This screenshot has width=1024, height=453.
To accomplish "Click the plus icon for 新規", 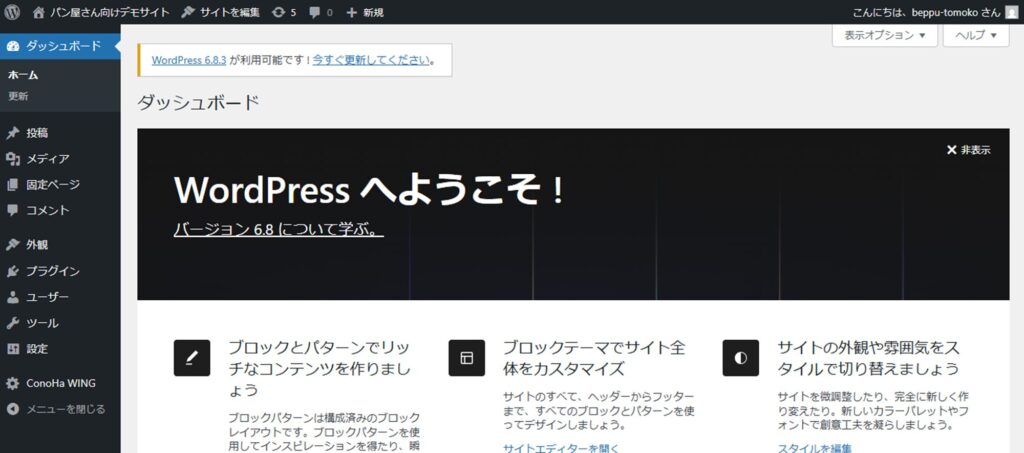I will tap(351, 12).
